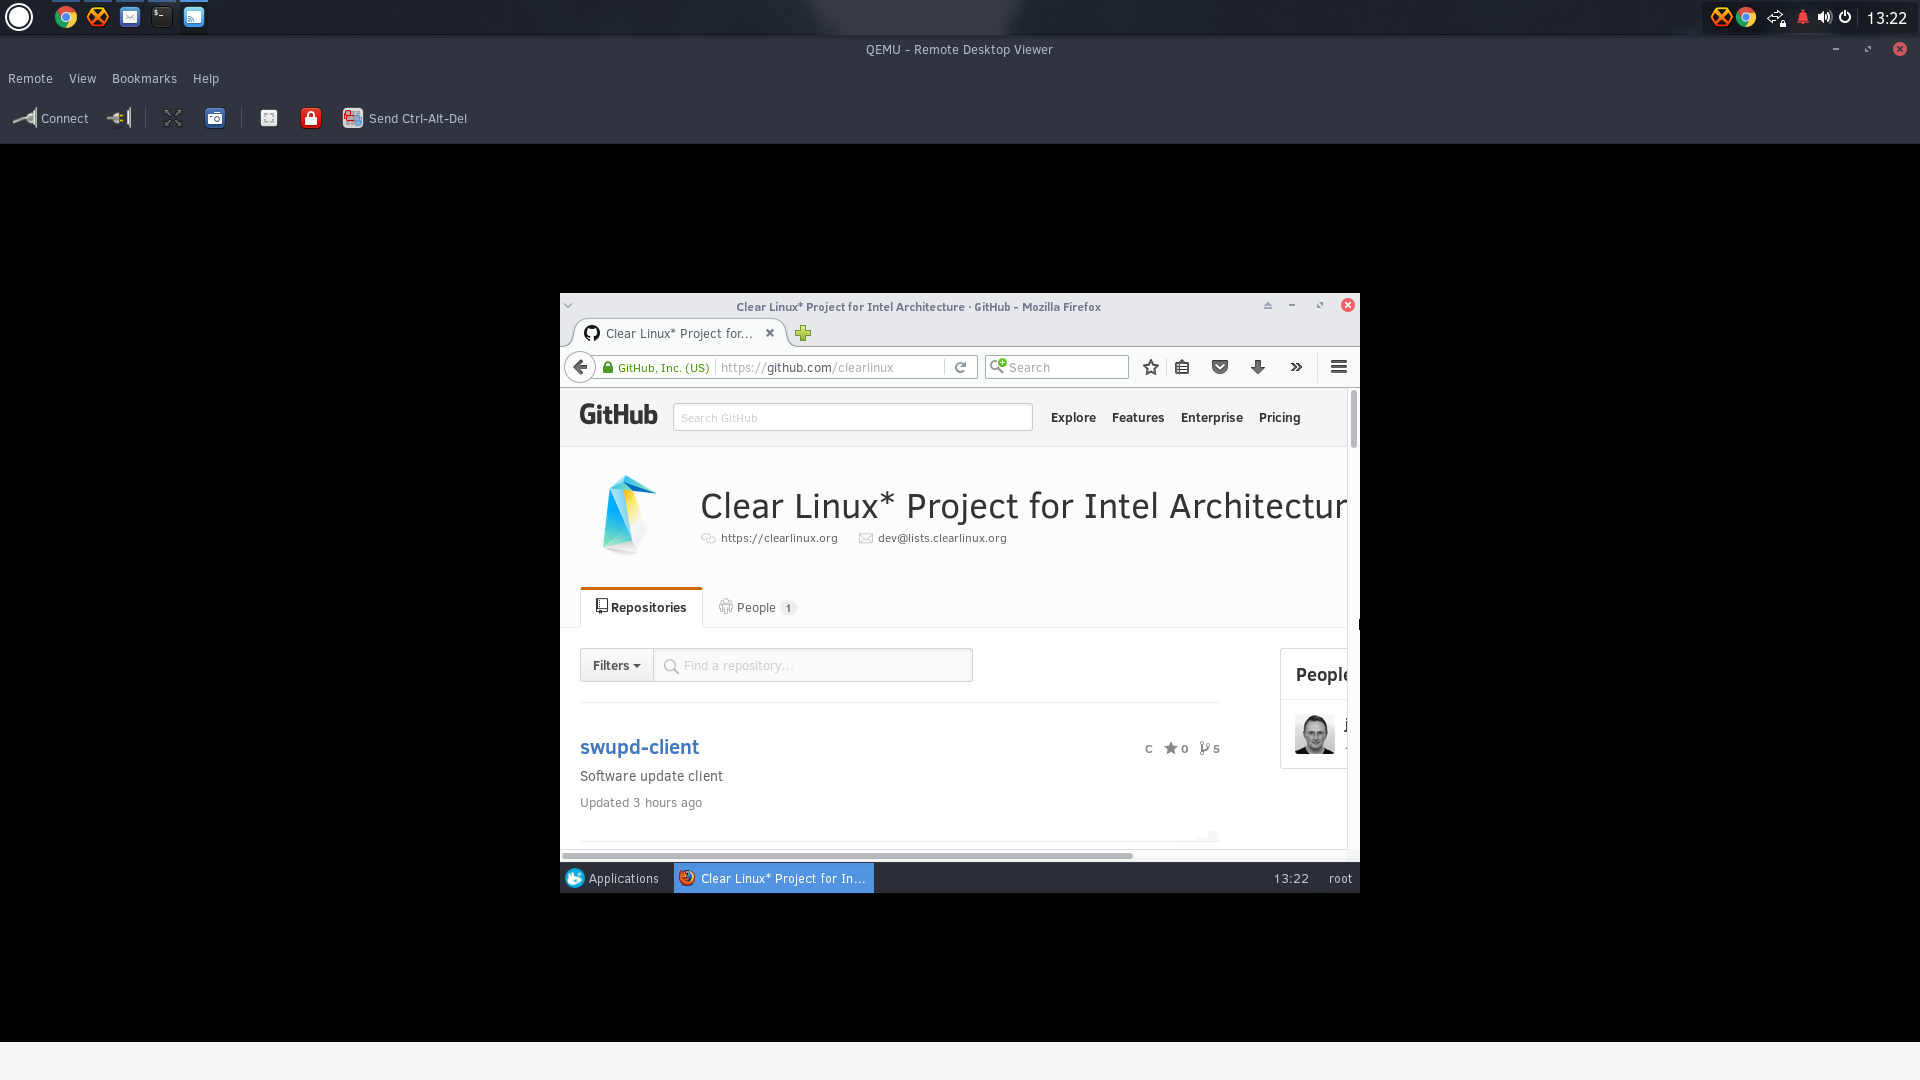Screen dimensions: 1920x1080
Task: Go back with the Firefox back arrow
Action: 580,367
